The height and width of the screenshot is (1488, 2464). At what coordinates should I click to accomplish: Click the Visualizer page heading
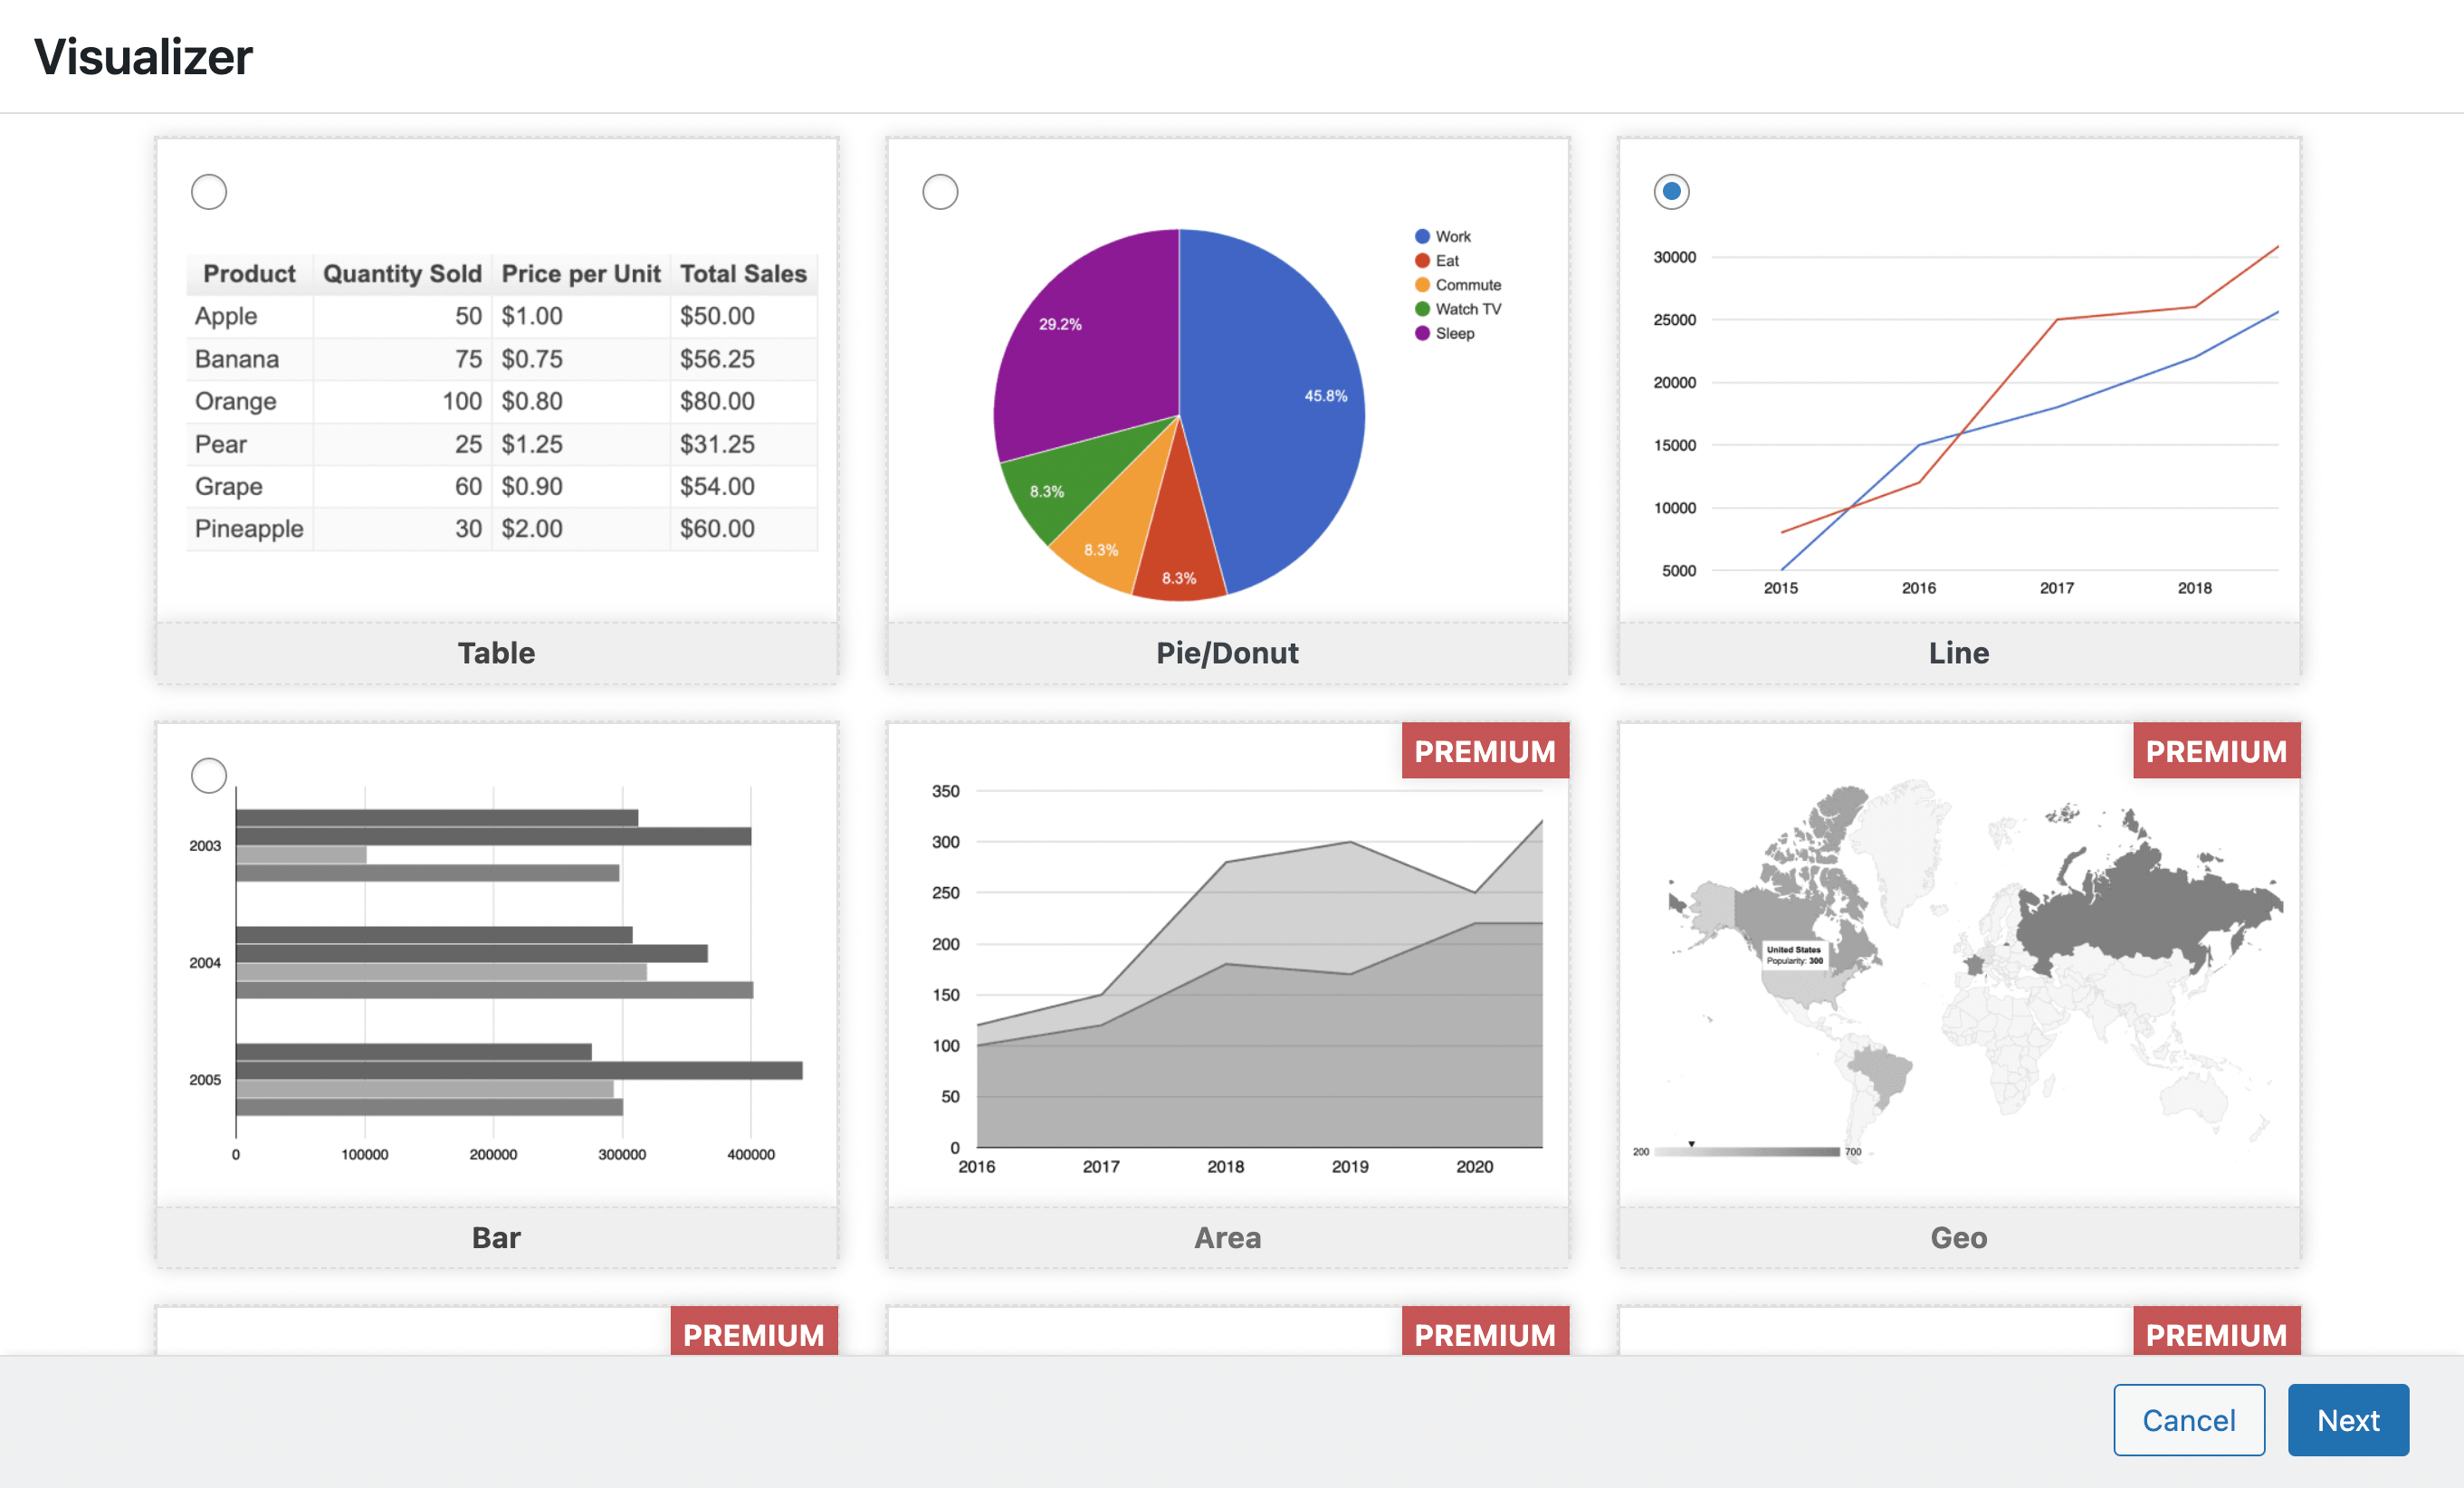click(144, 56)
